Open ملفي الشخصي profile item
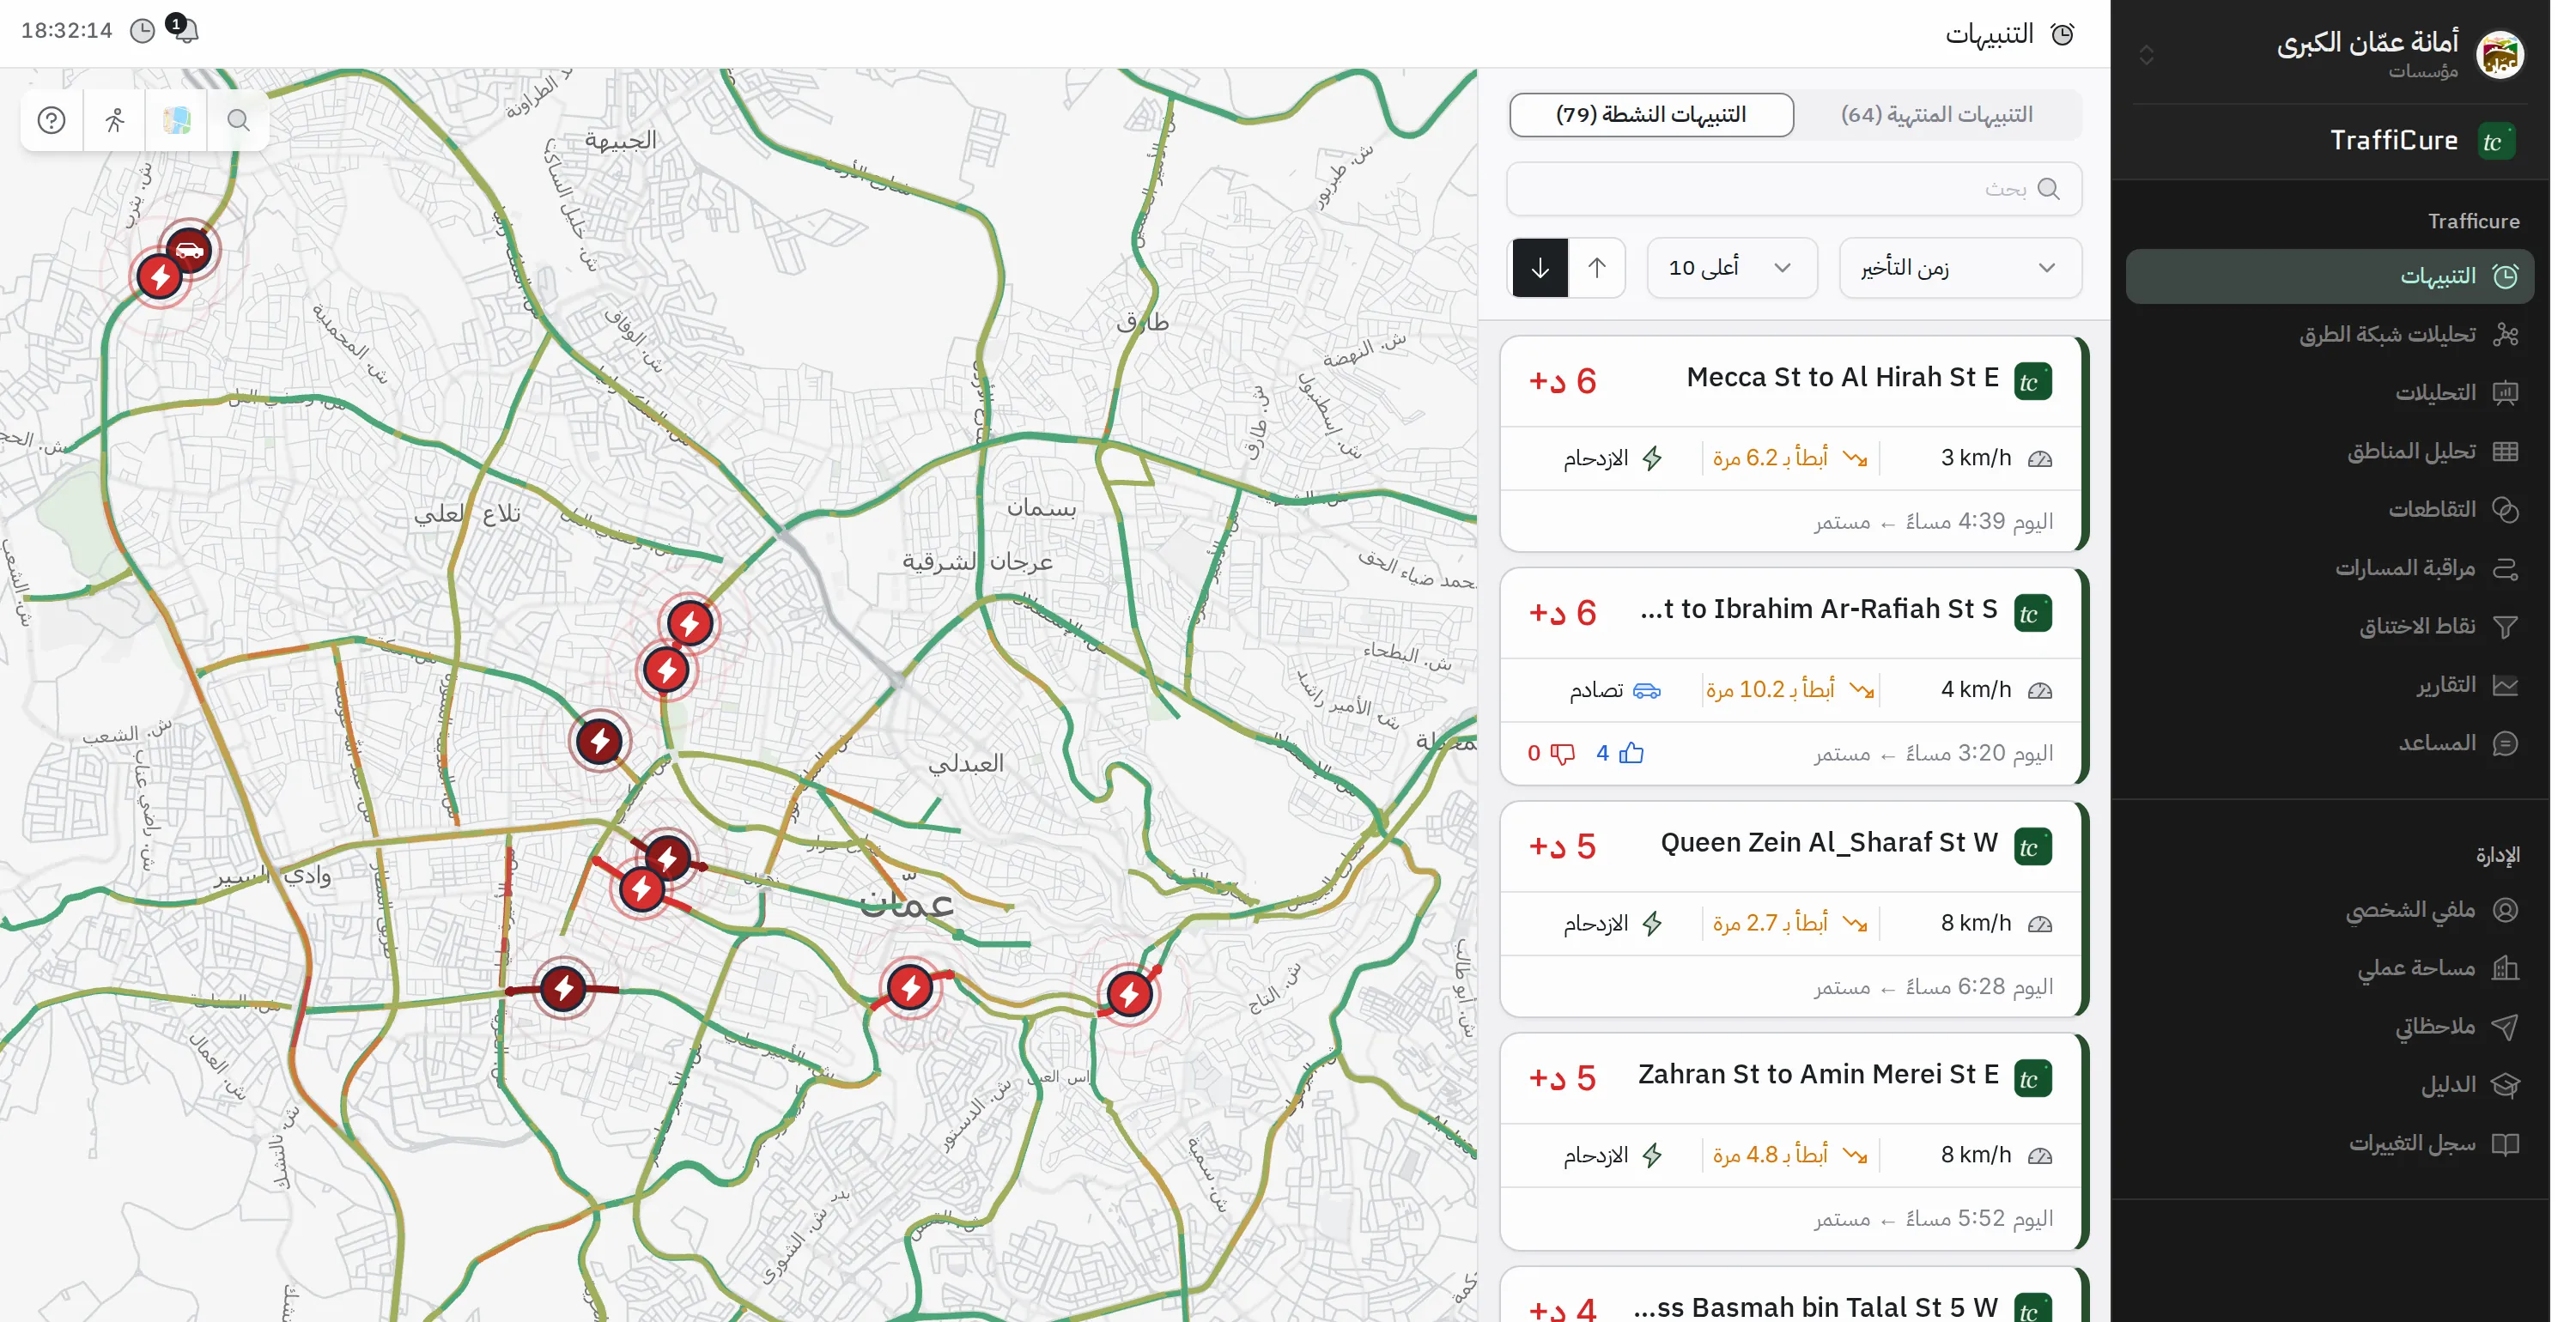The image size is (2576, 1322). [x=2329, y=910]
